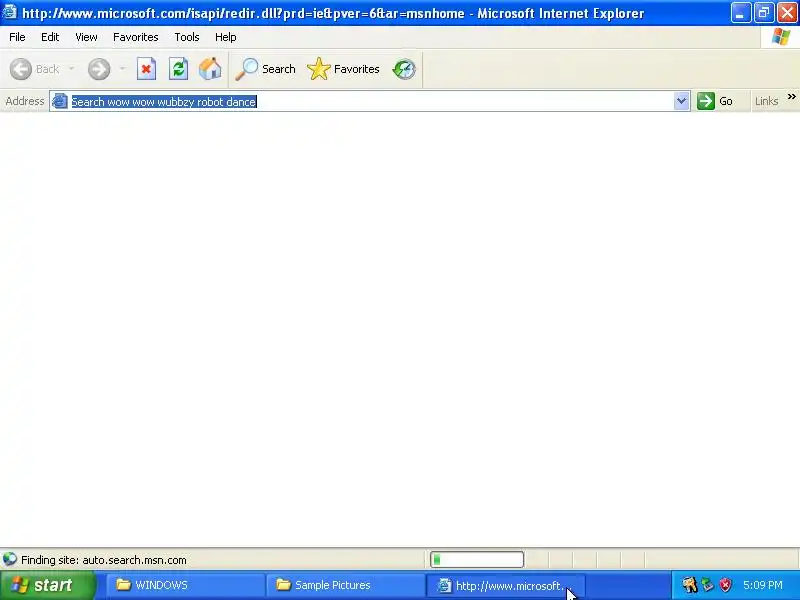Open the View menu

pos(86,37)
